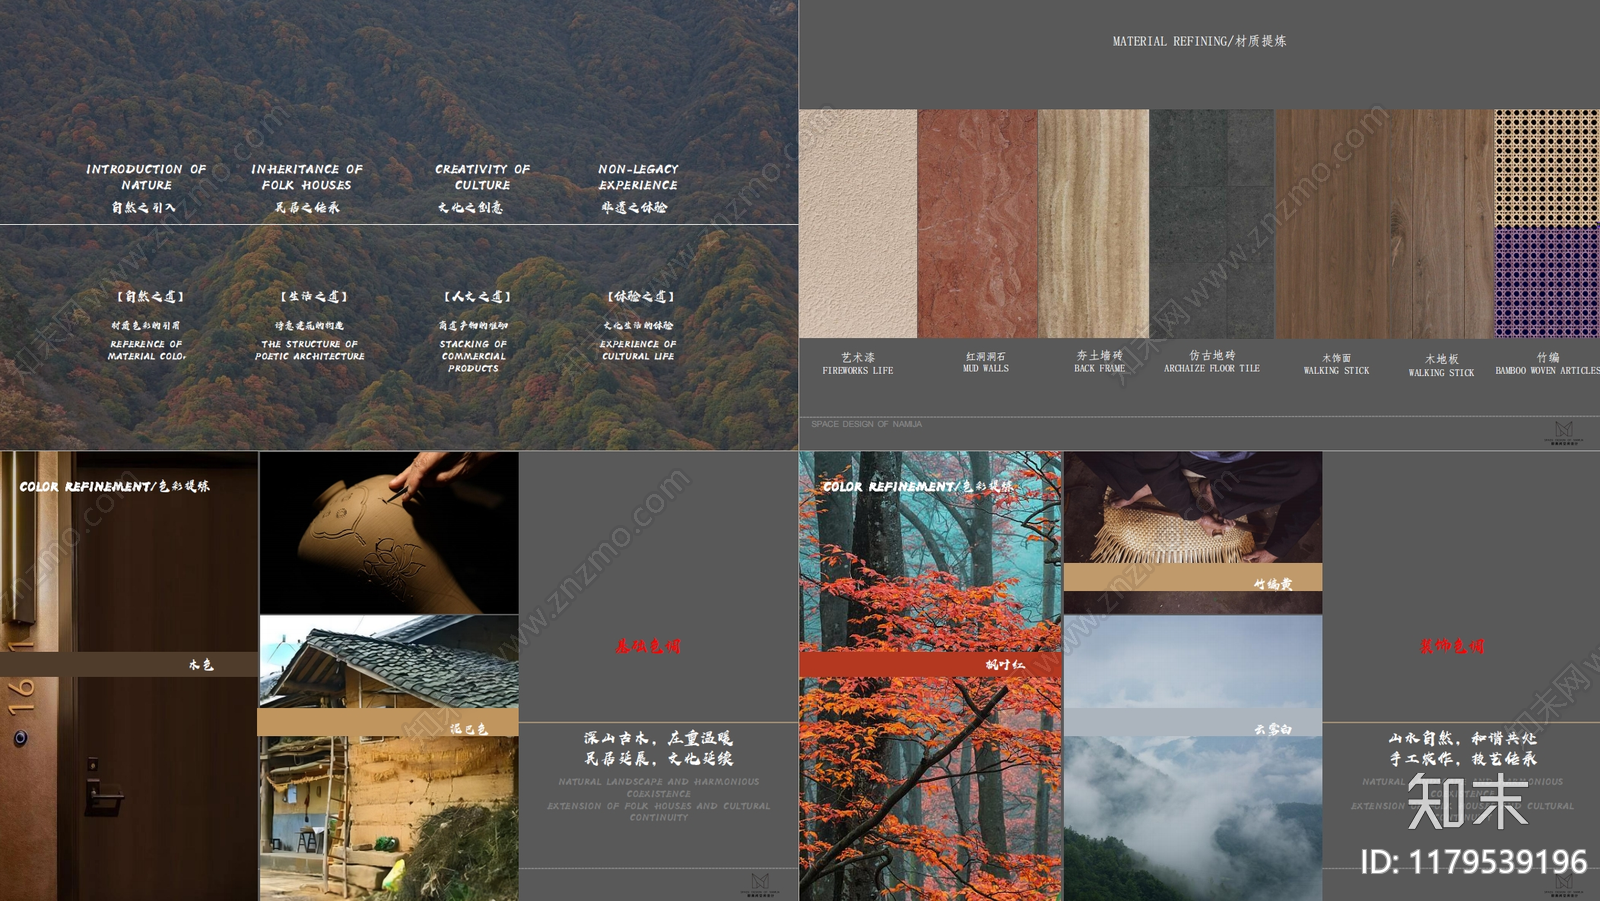
Task: Select the 'NON-LEGACY EXPERIENCE' heading
Action: coord(638,177)
